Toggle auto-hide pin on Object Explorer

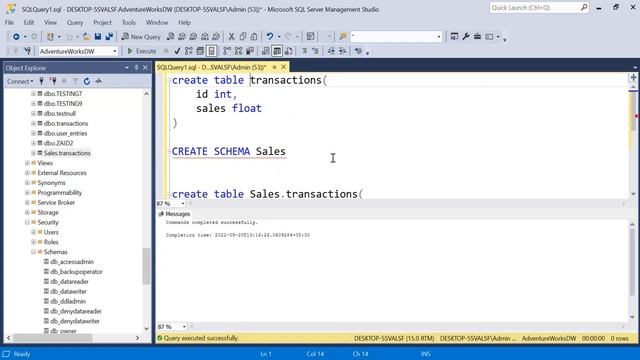[x=136, y=68]
